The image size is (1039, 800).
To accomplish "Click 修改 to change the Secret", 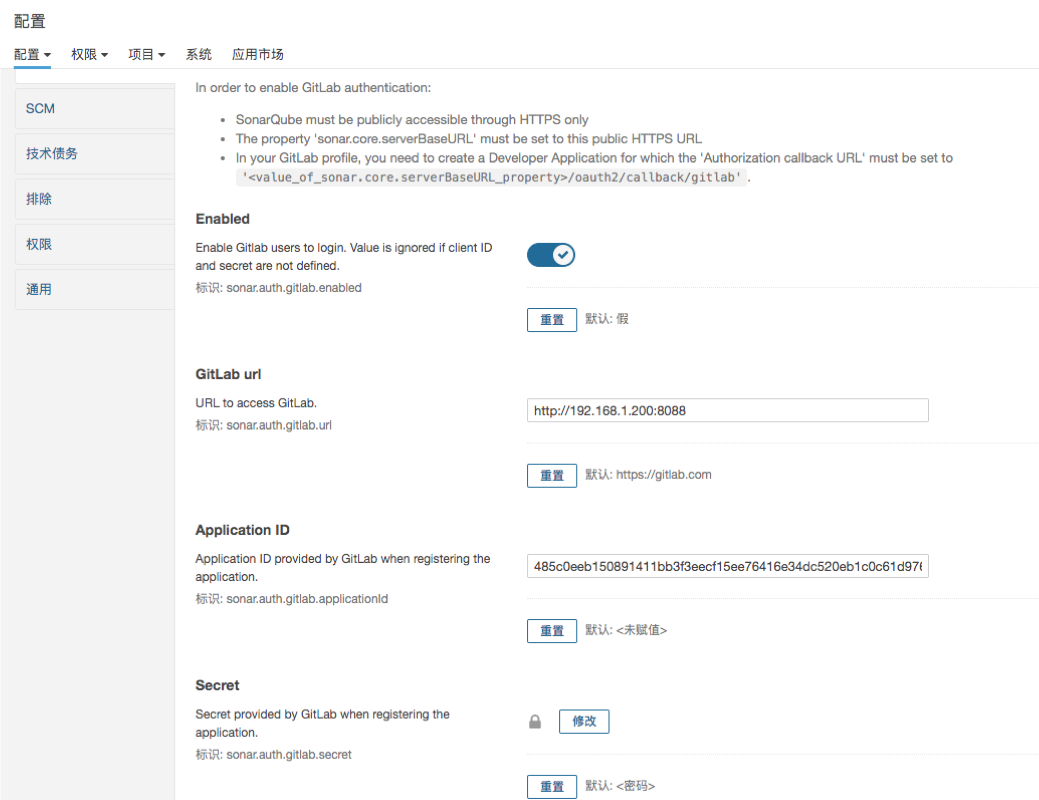I will 584,721.
